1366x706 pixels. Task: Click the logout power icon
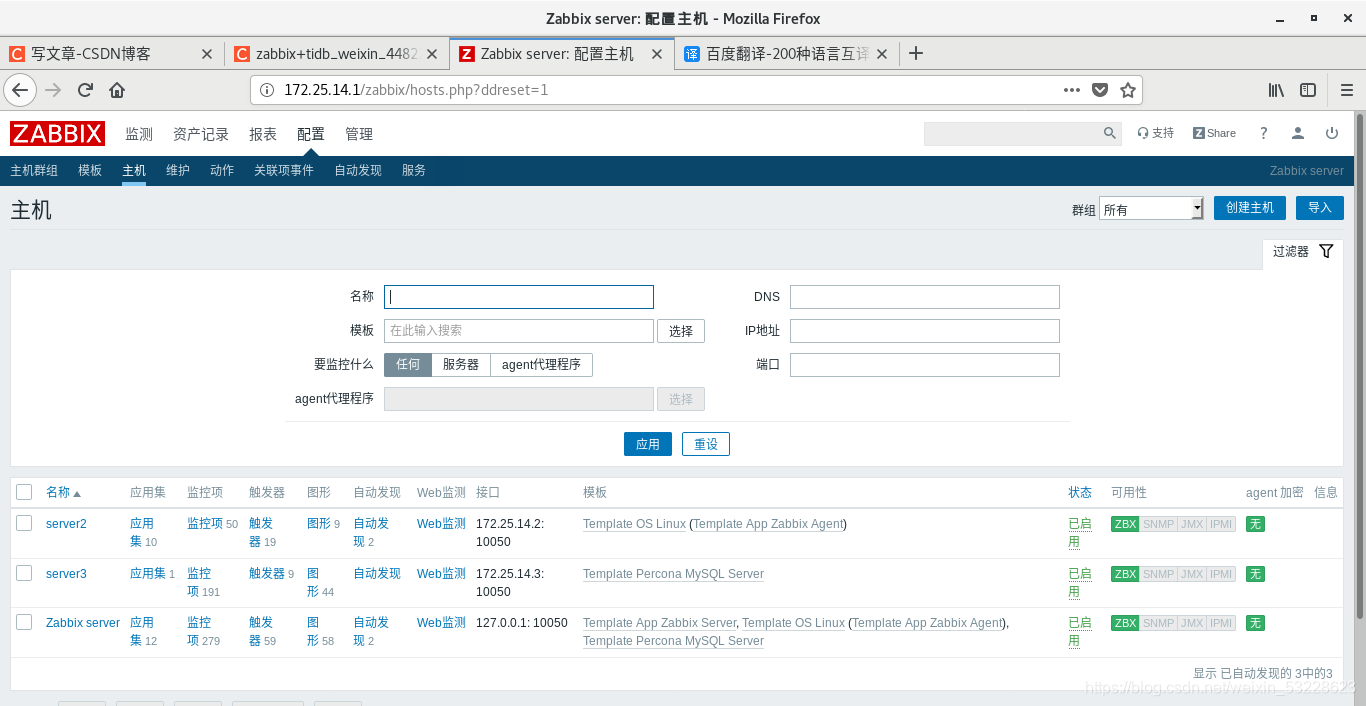tap(1332, 133)
